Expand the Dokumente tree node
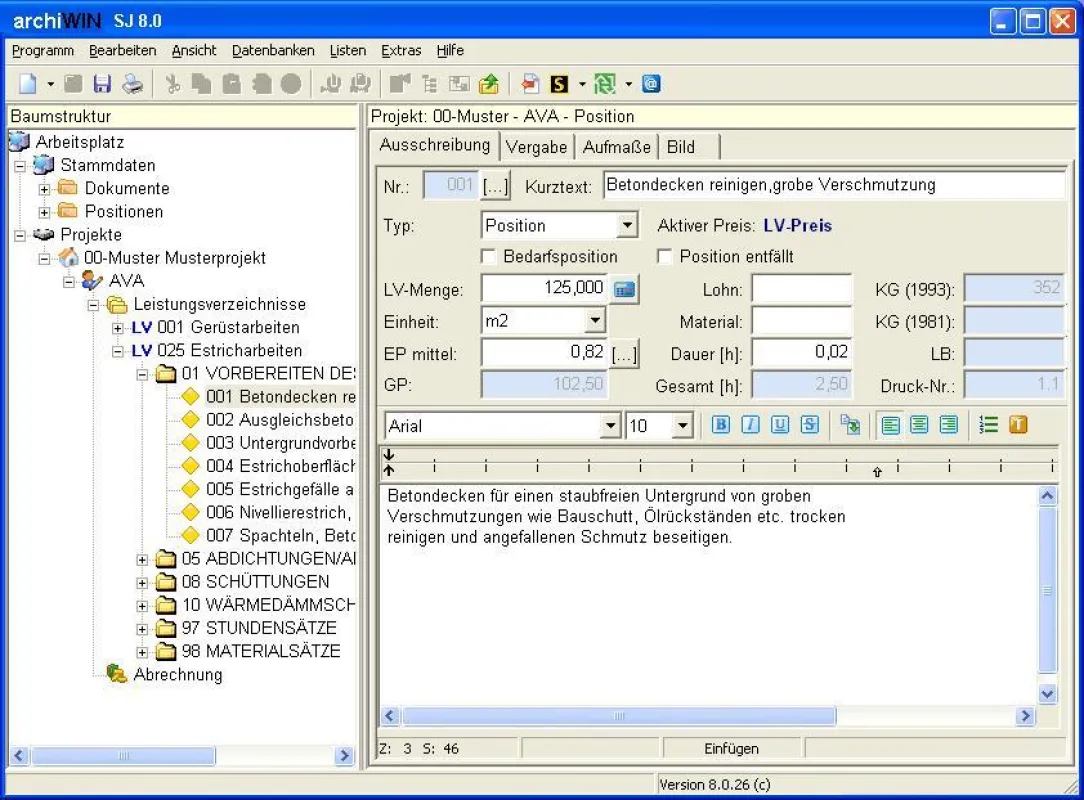The height and width of the screenshot is (800, 1084). pyautogui.click(x=45, y=189)
